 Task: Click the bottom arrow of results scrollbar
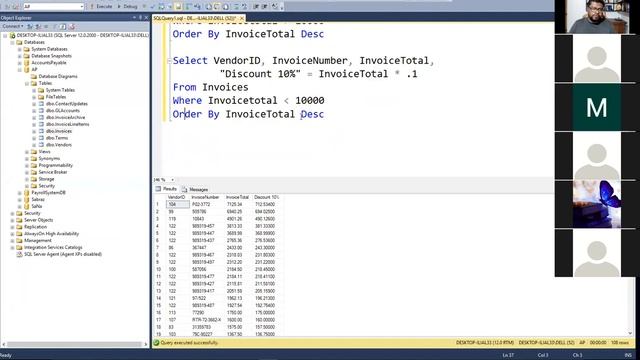point(631,333)
